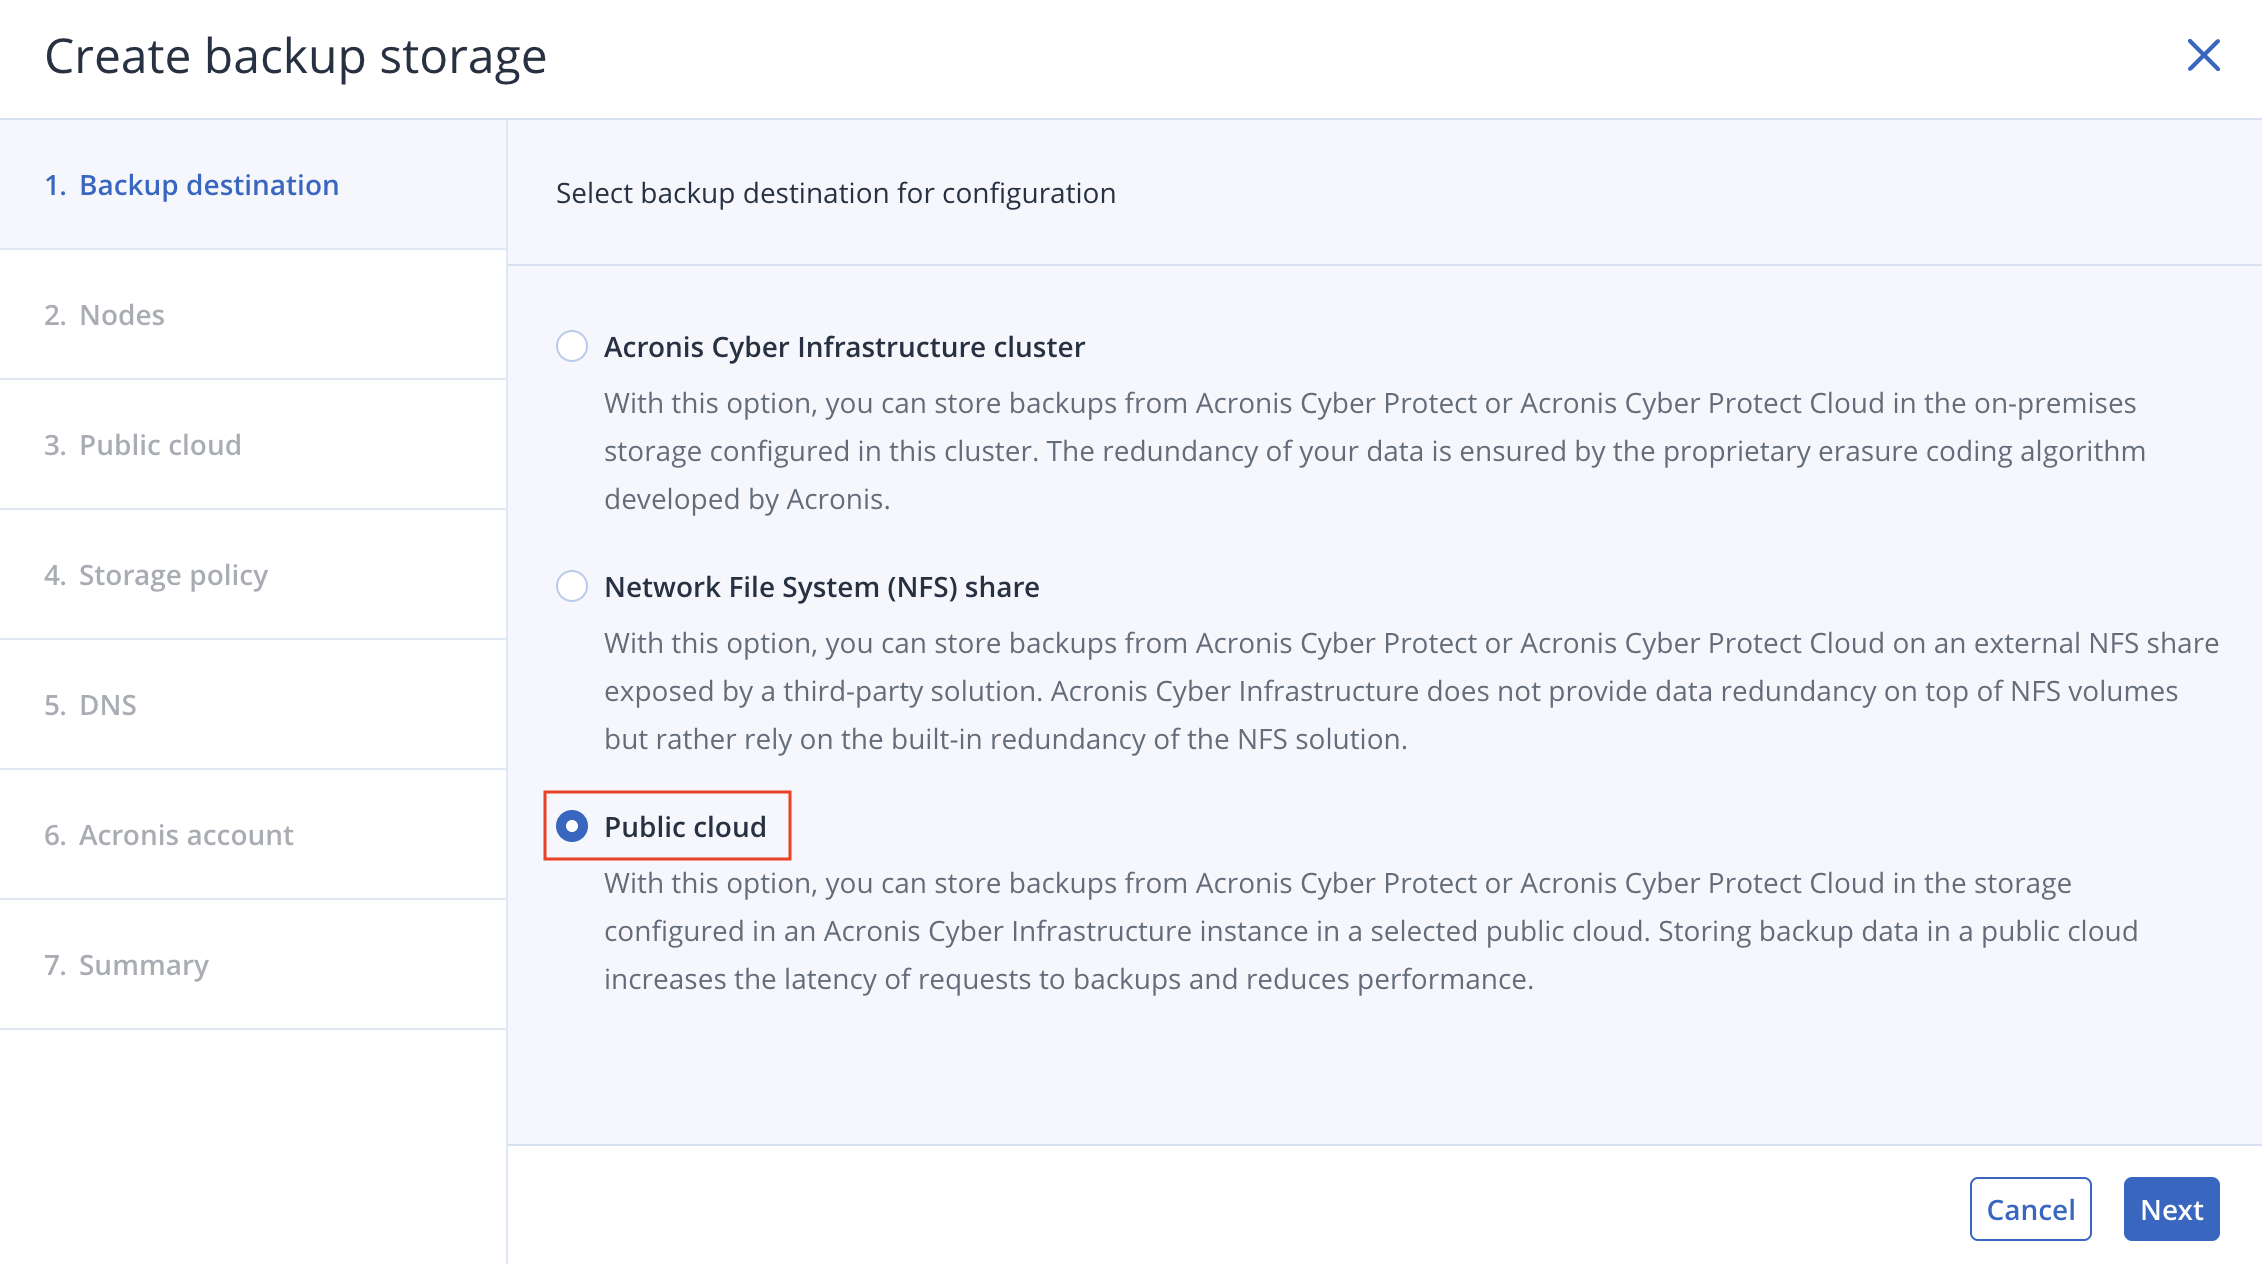Go to step 4 Storage policy
This screenshot has width=2262, height=1264.
point(173,575)
